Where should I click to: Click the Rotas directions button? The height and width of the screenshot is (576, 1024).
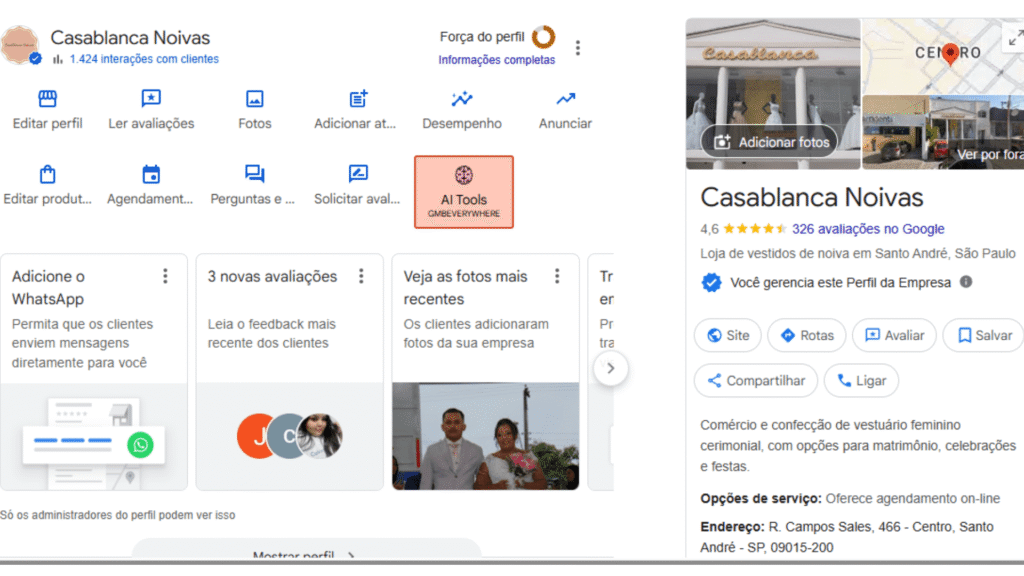coord(807,335)
